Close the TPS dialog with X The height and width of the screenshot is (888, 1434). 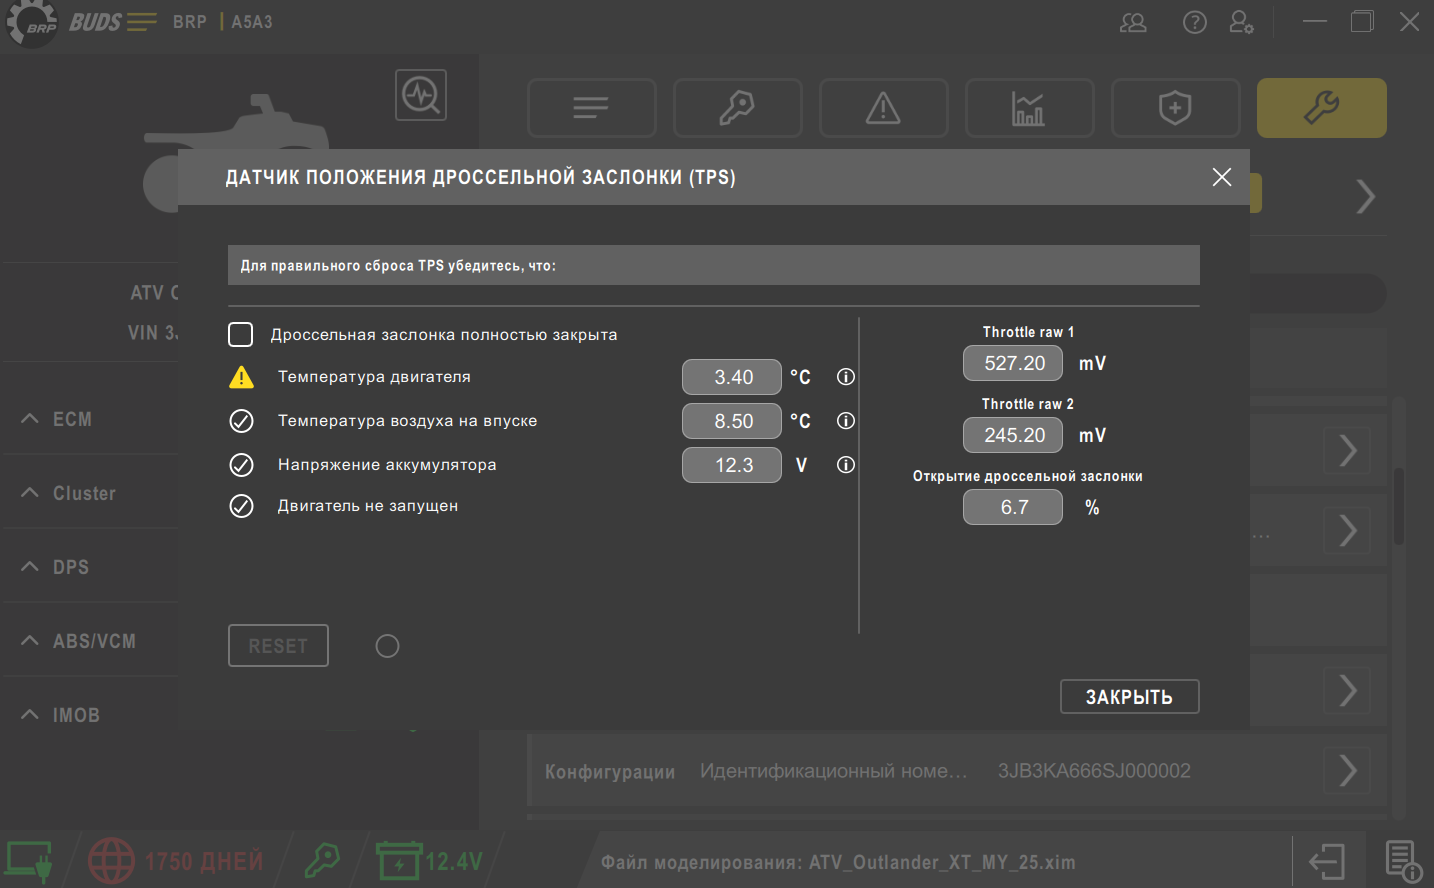coord(1222,177)
